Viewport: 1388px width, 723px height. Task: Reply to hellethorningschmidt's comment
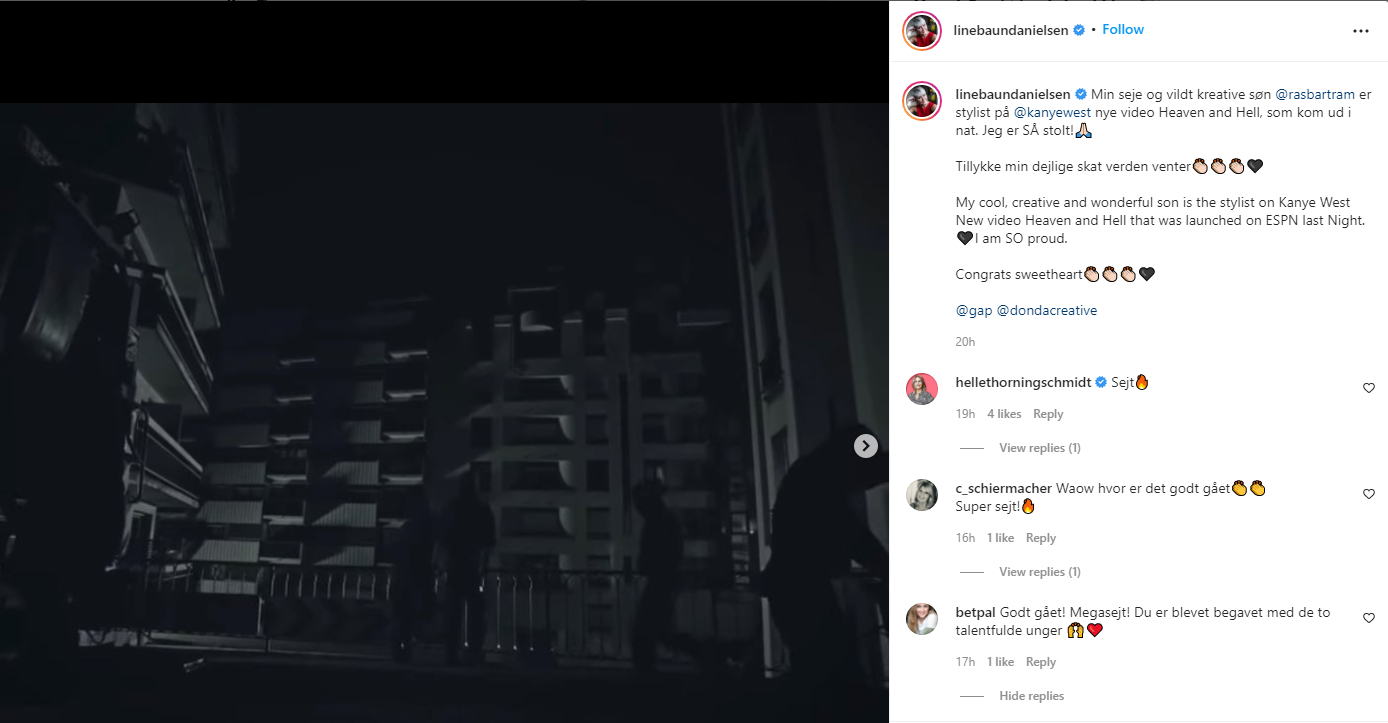point(1048,414)
